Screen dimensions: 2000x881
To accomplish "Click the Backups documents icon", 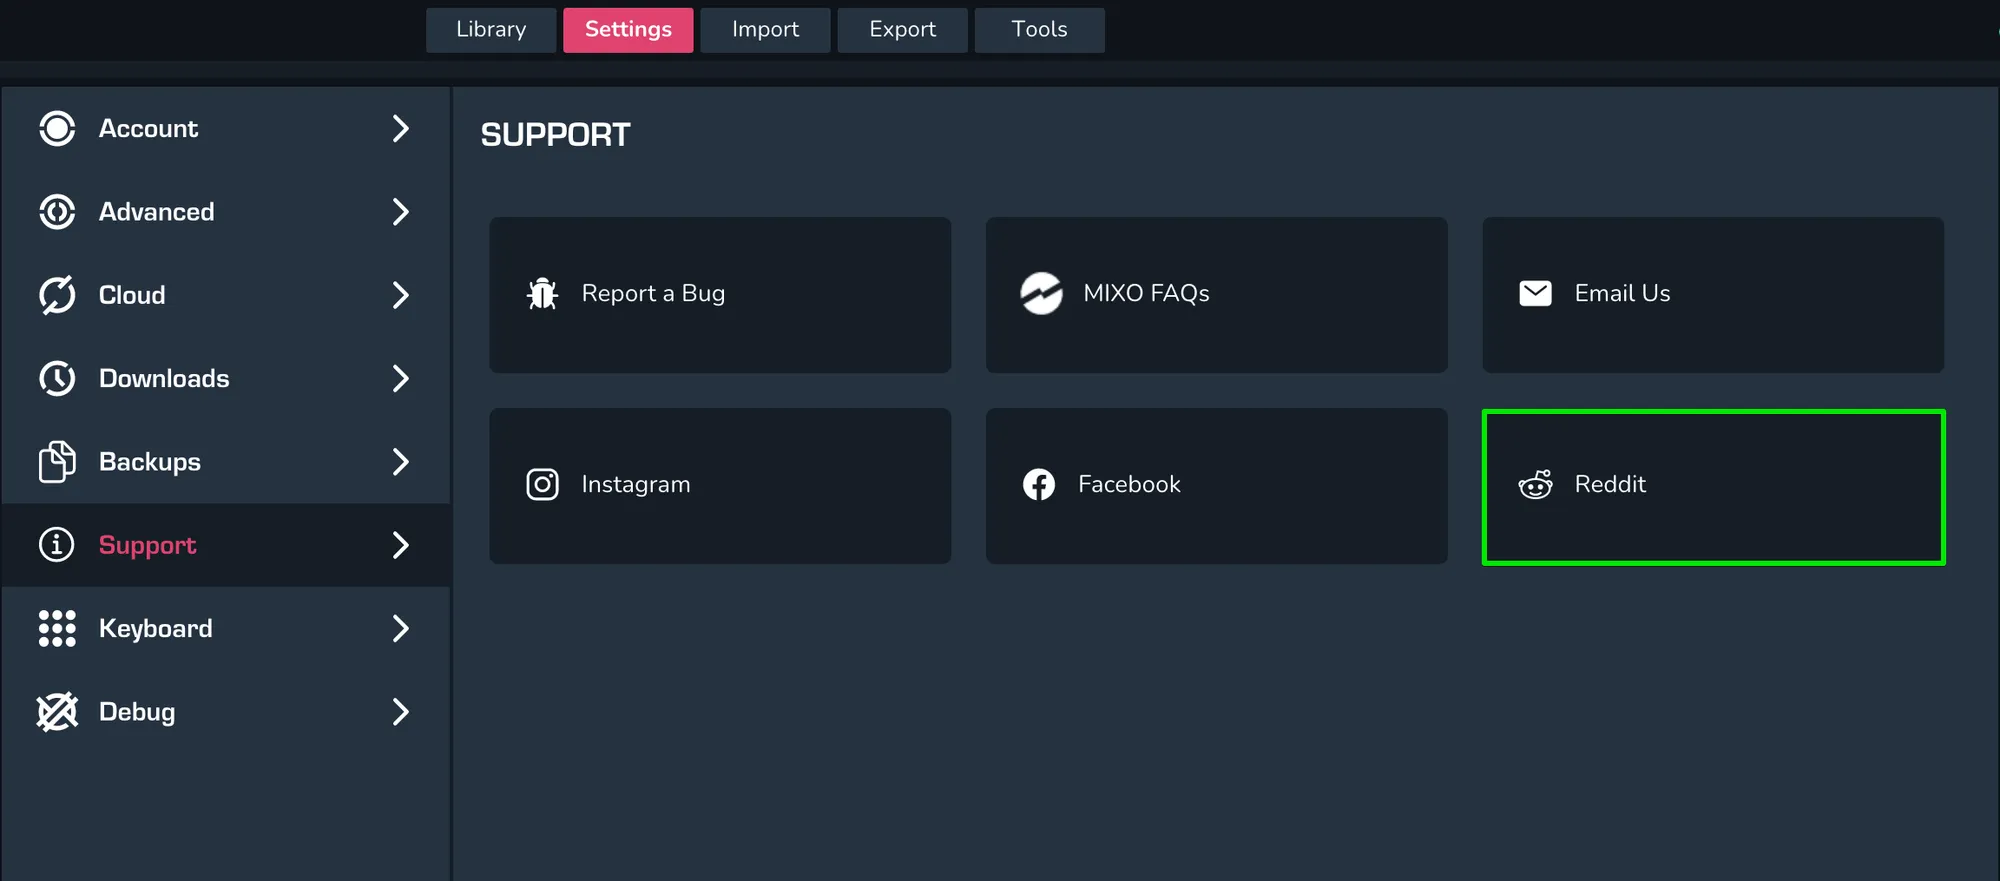I will [57, 462].
